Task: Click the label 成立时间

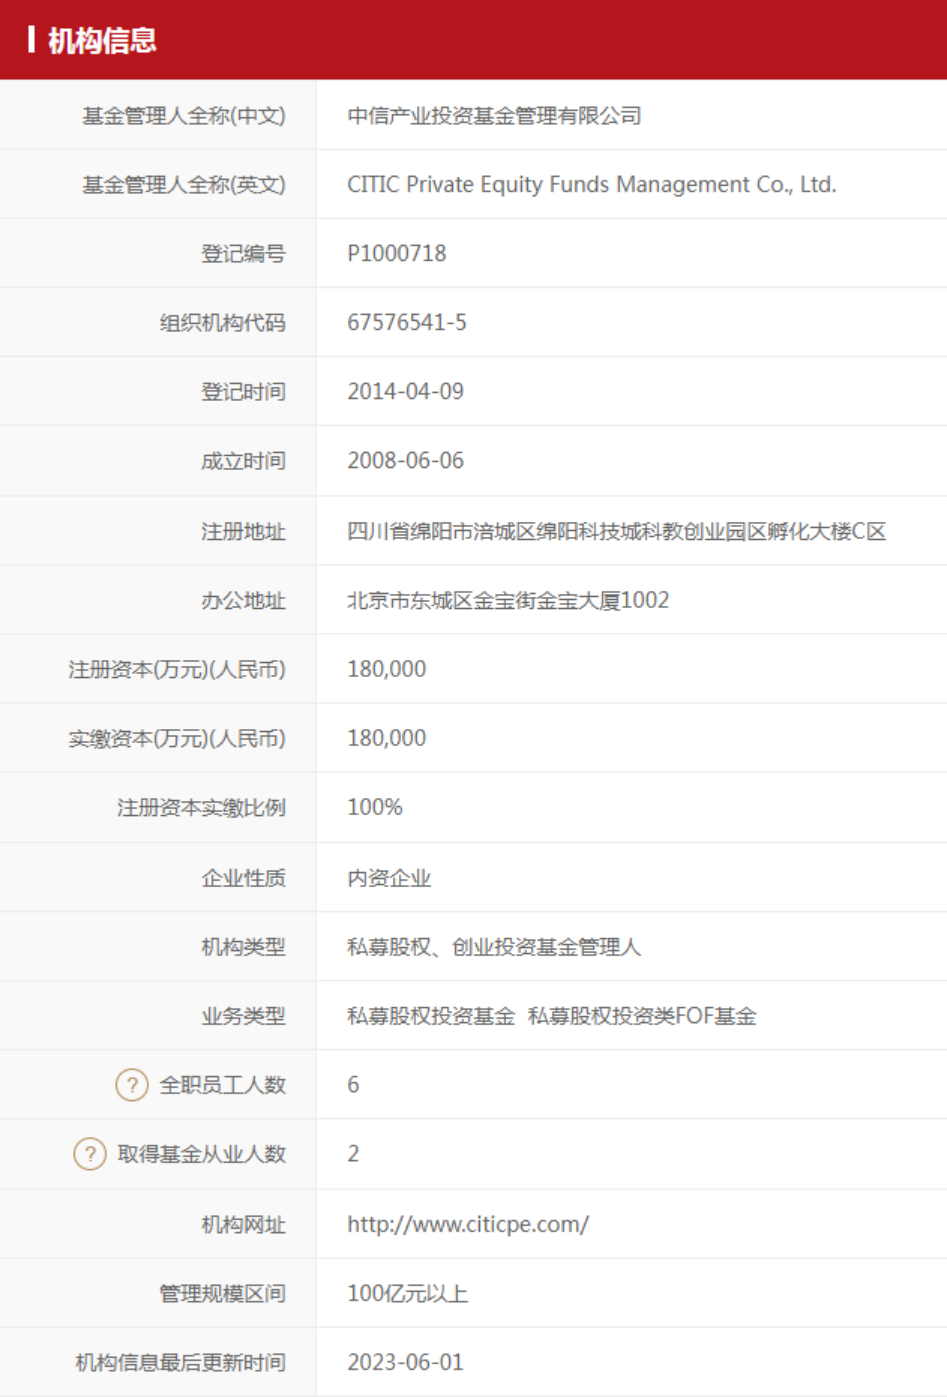Action: point(244,461)
